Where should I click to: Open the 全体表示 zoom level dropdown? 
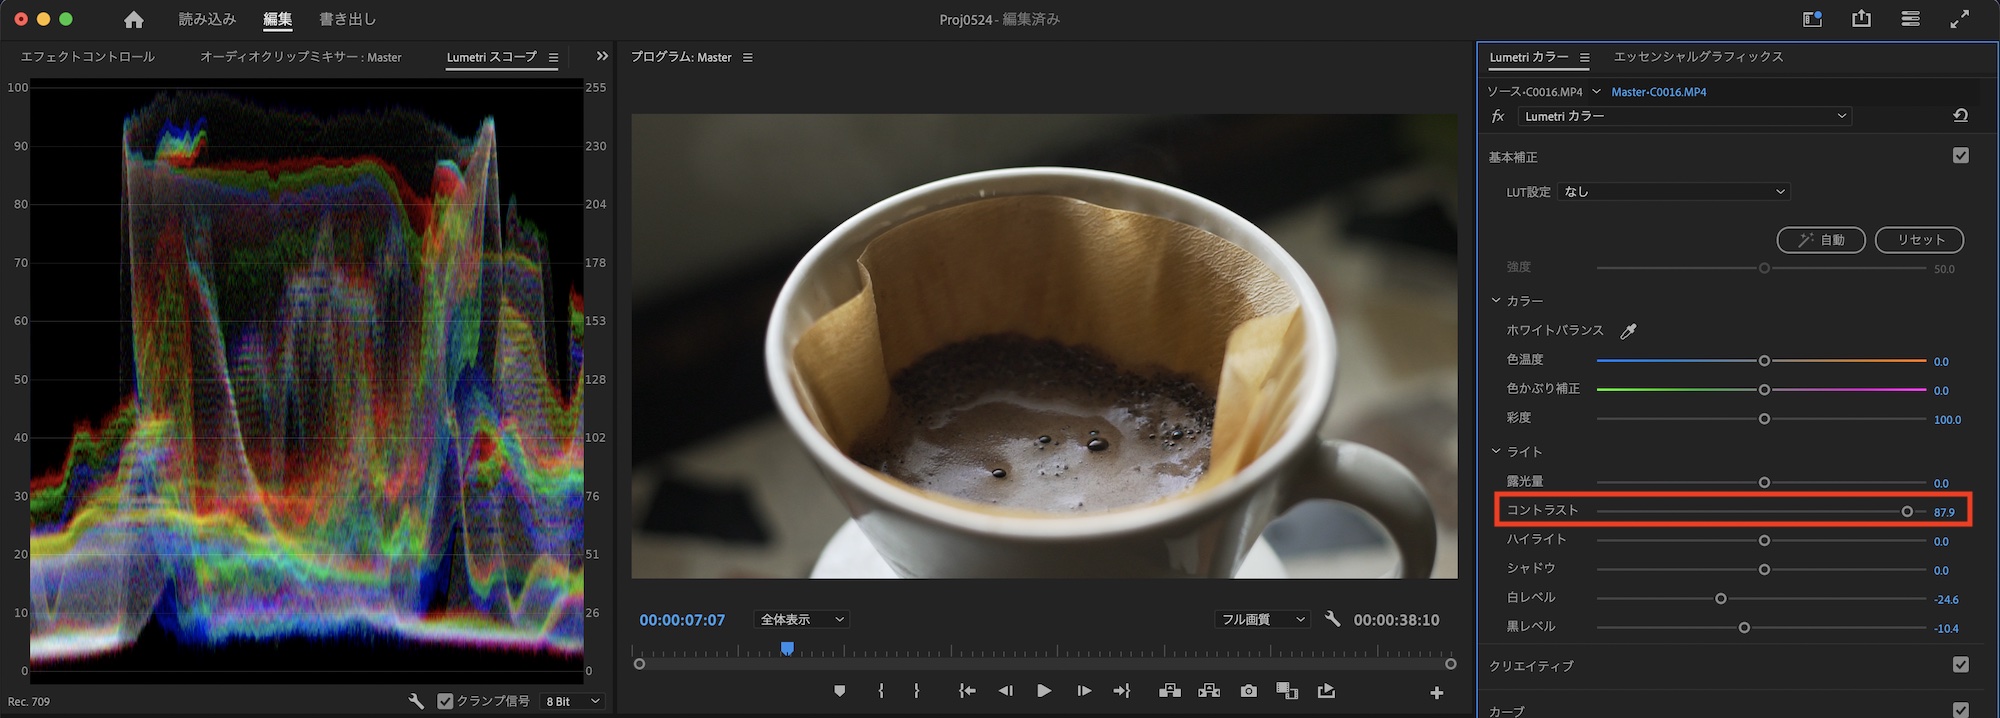802,620
